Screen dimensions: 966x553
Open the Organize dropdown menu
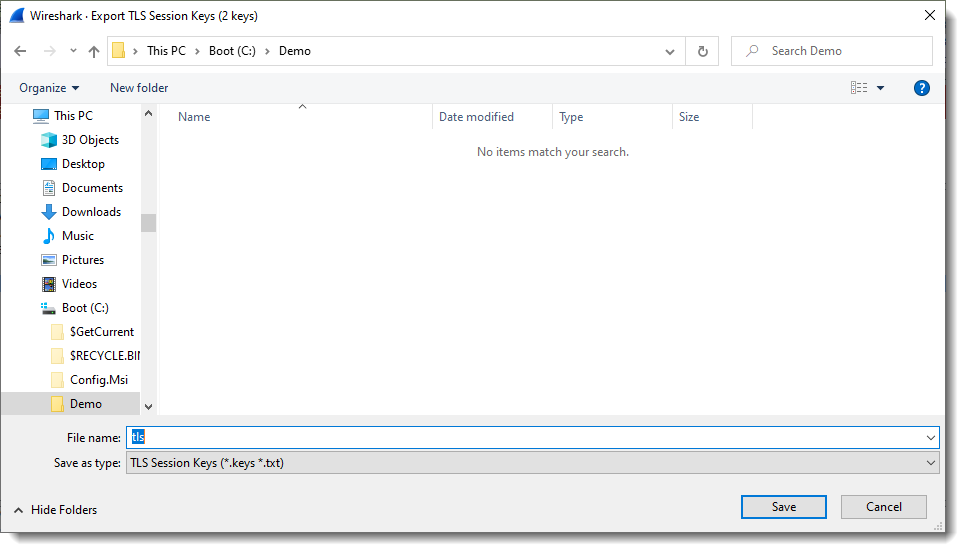[x=48, y=88]
